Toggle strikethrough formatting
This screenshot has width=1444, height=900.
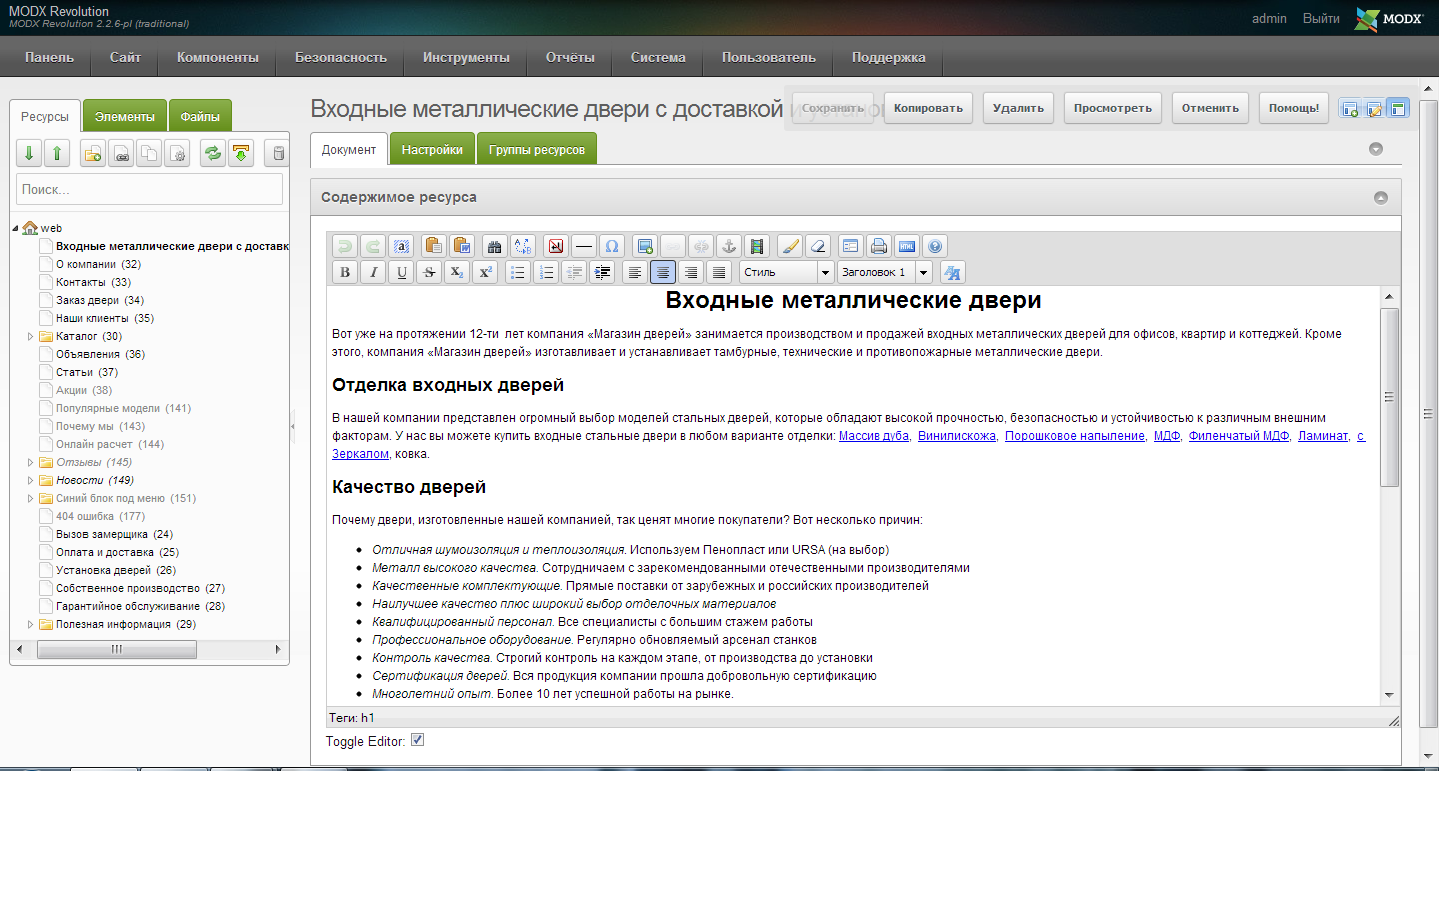point(429,272)
